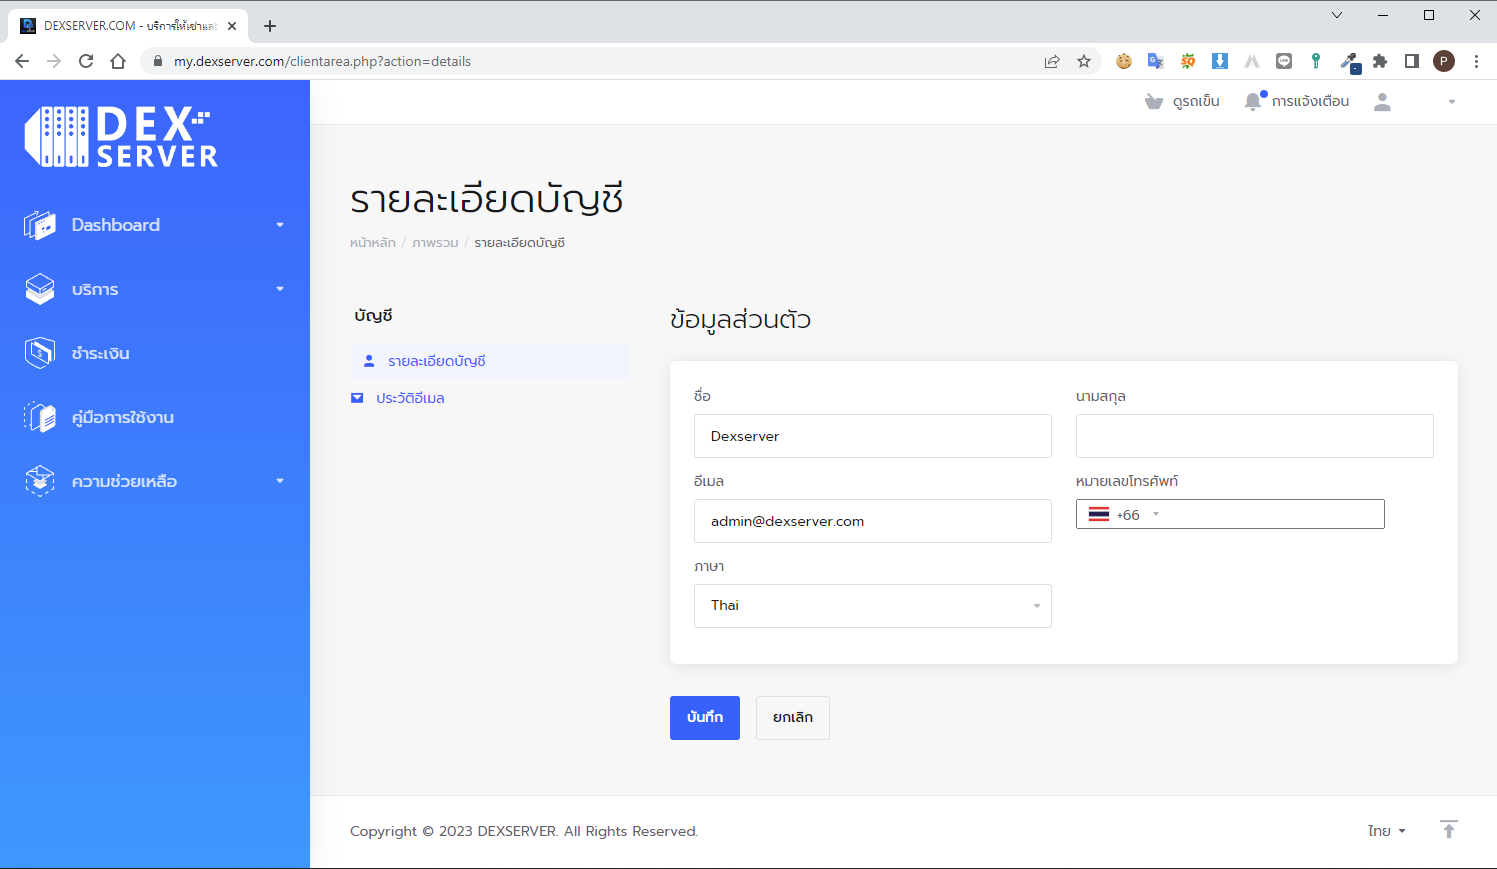
Task: Open the ภาษา language dropdown showing Thai
Action: click(x=872, y=605)
